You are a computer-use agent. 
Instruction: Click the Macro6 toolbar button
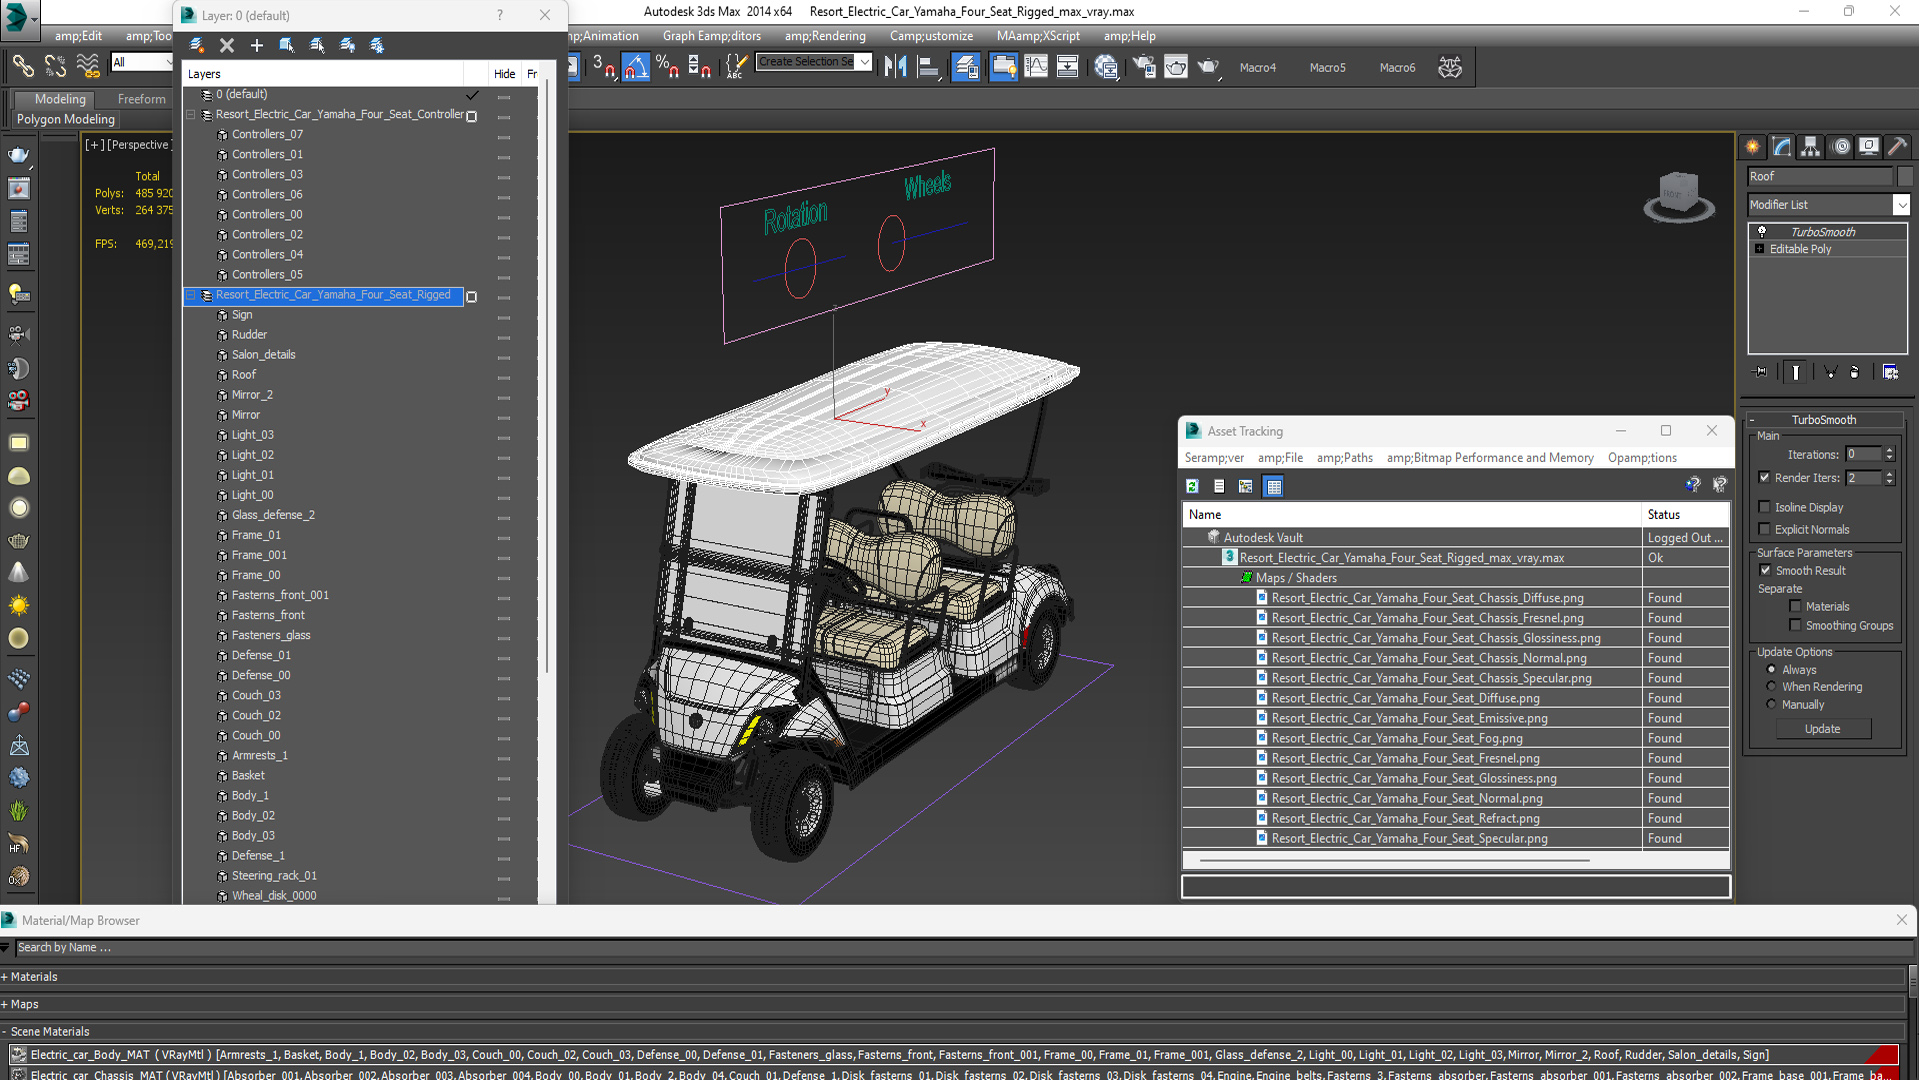(1398, 68)
